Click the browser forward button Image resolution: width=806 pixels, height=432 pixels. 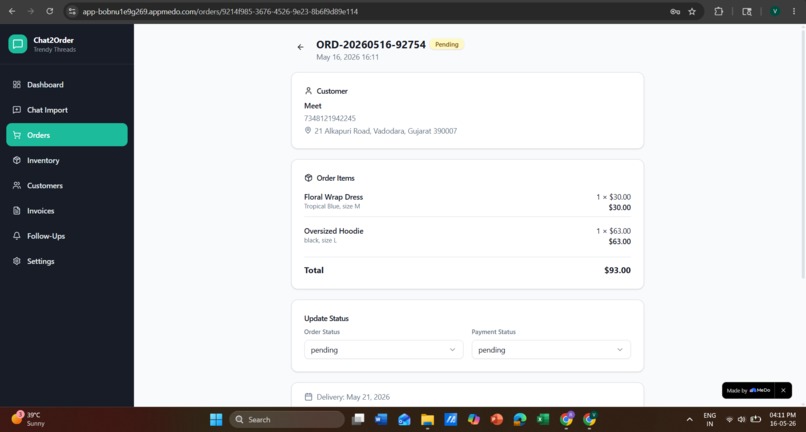[x=30, y=11]
